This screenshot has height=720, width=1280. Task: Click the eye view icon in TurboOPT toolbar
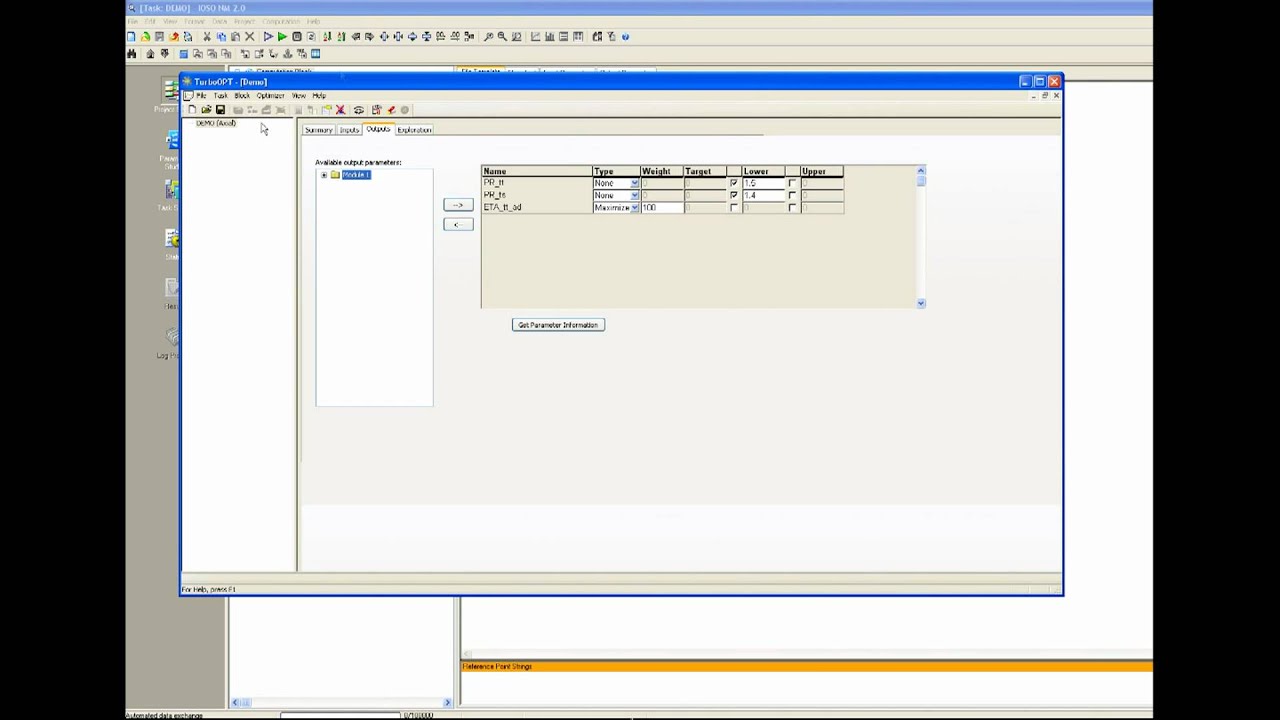pyautogui.click(x=359, y=110)
